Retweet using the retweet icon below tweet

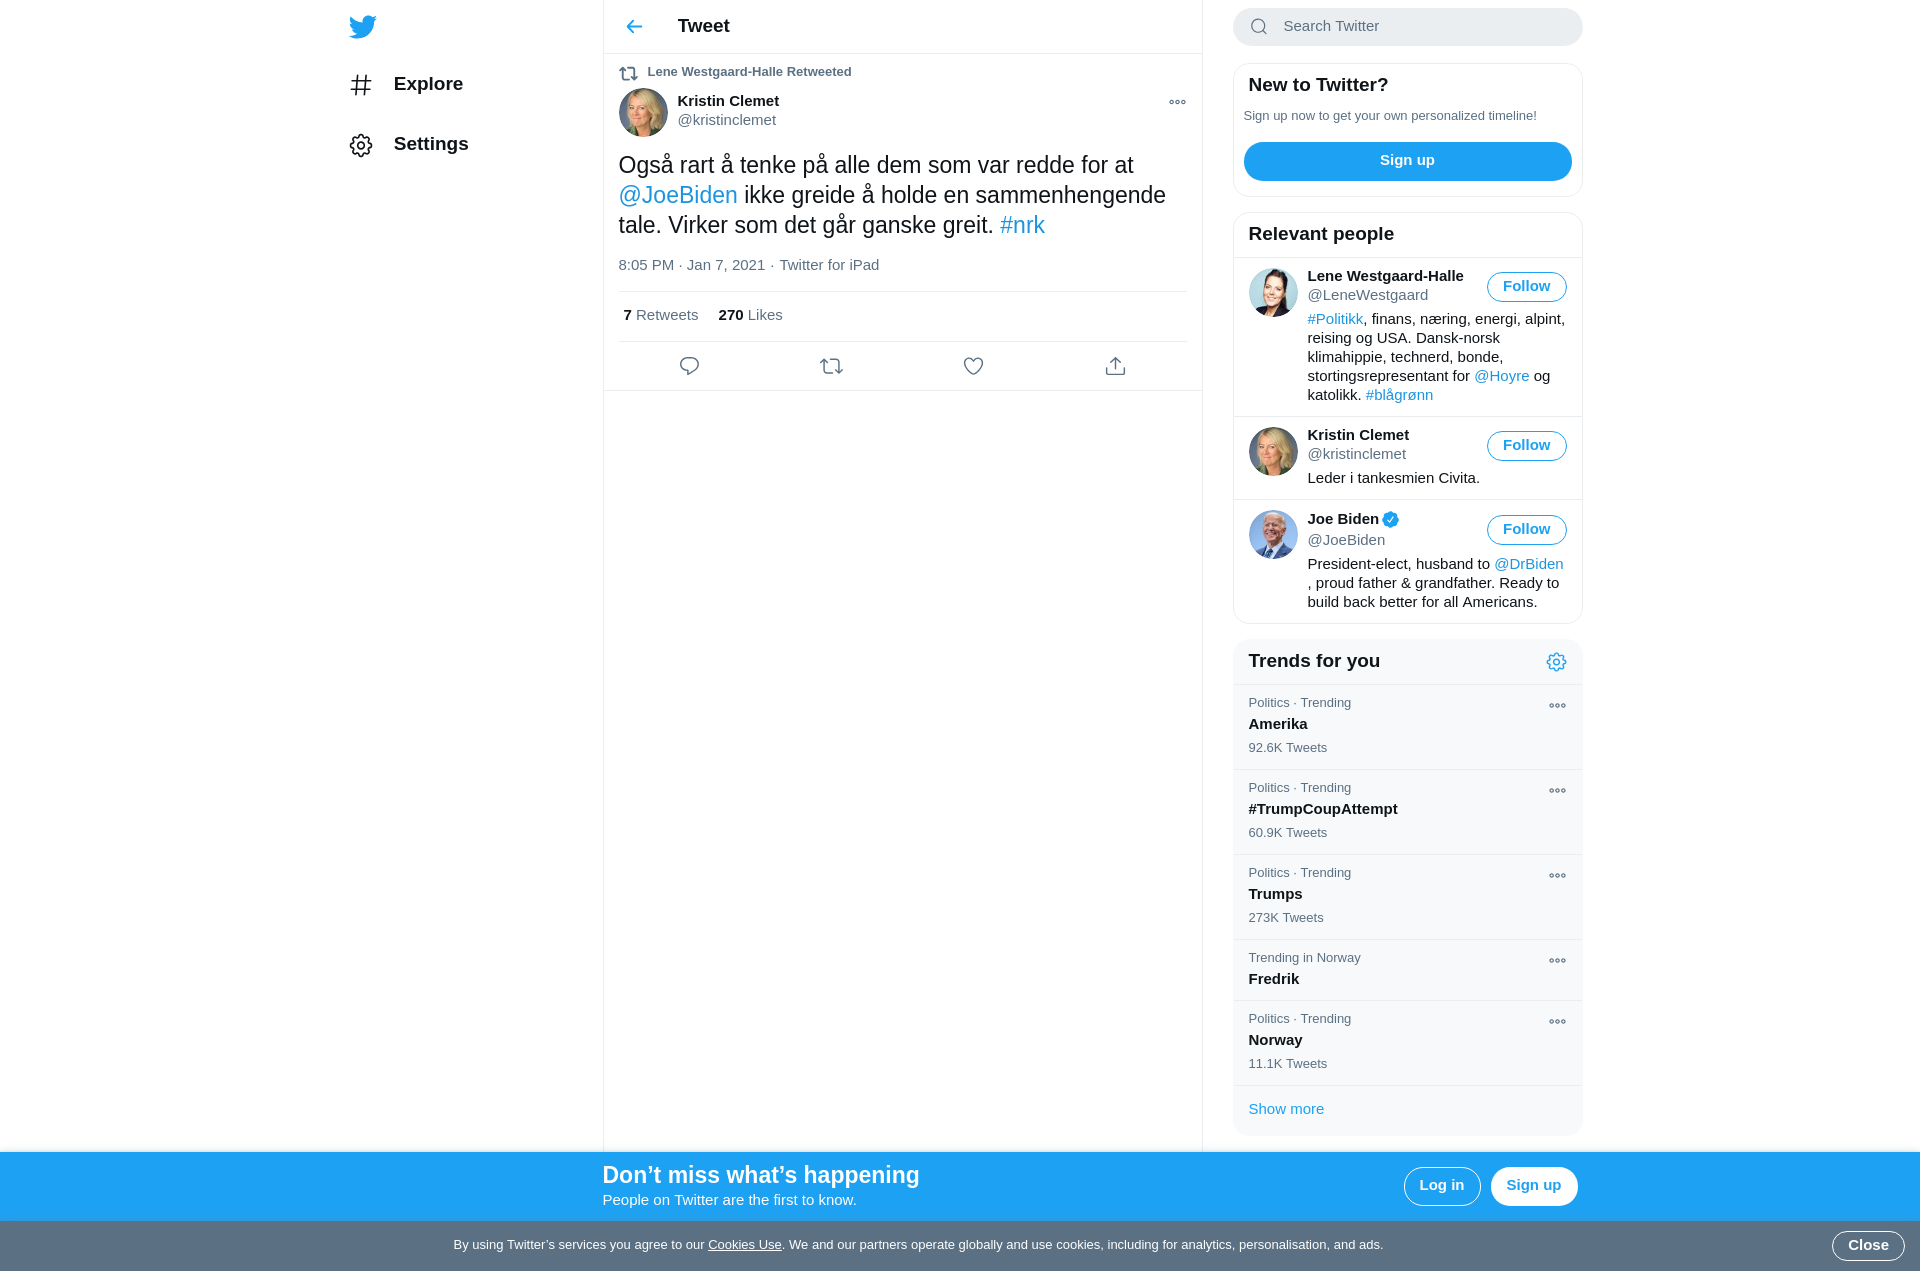tap(831, 366)
